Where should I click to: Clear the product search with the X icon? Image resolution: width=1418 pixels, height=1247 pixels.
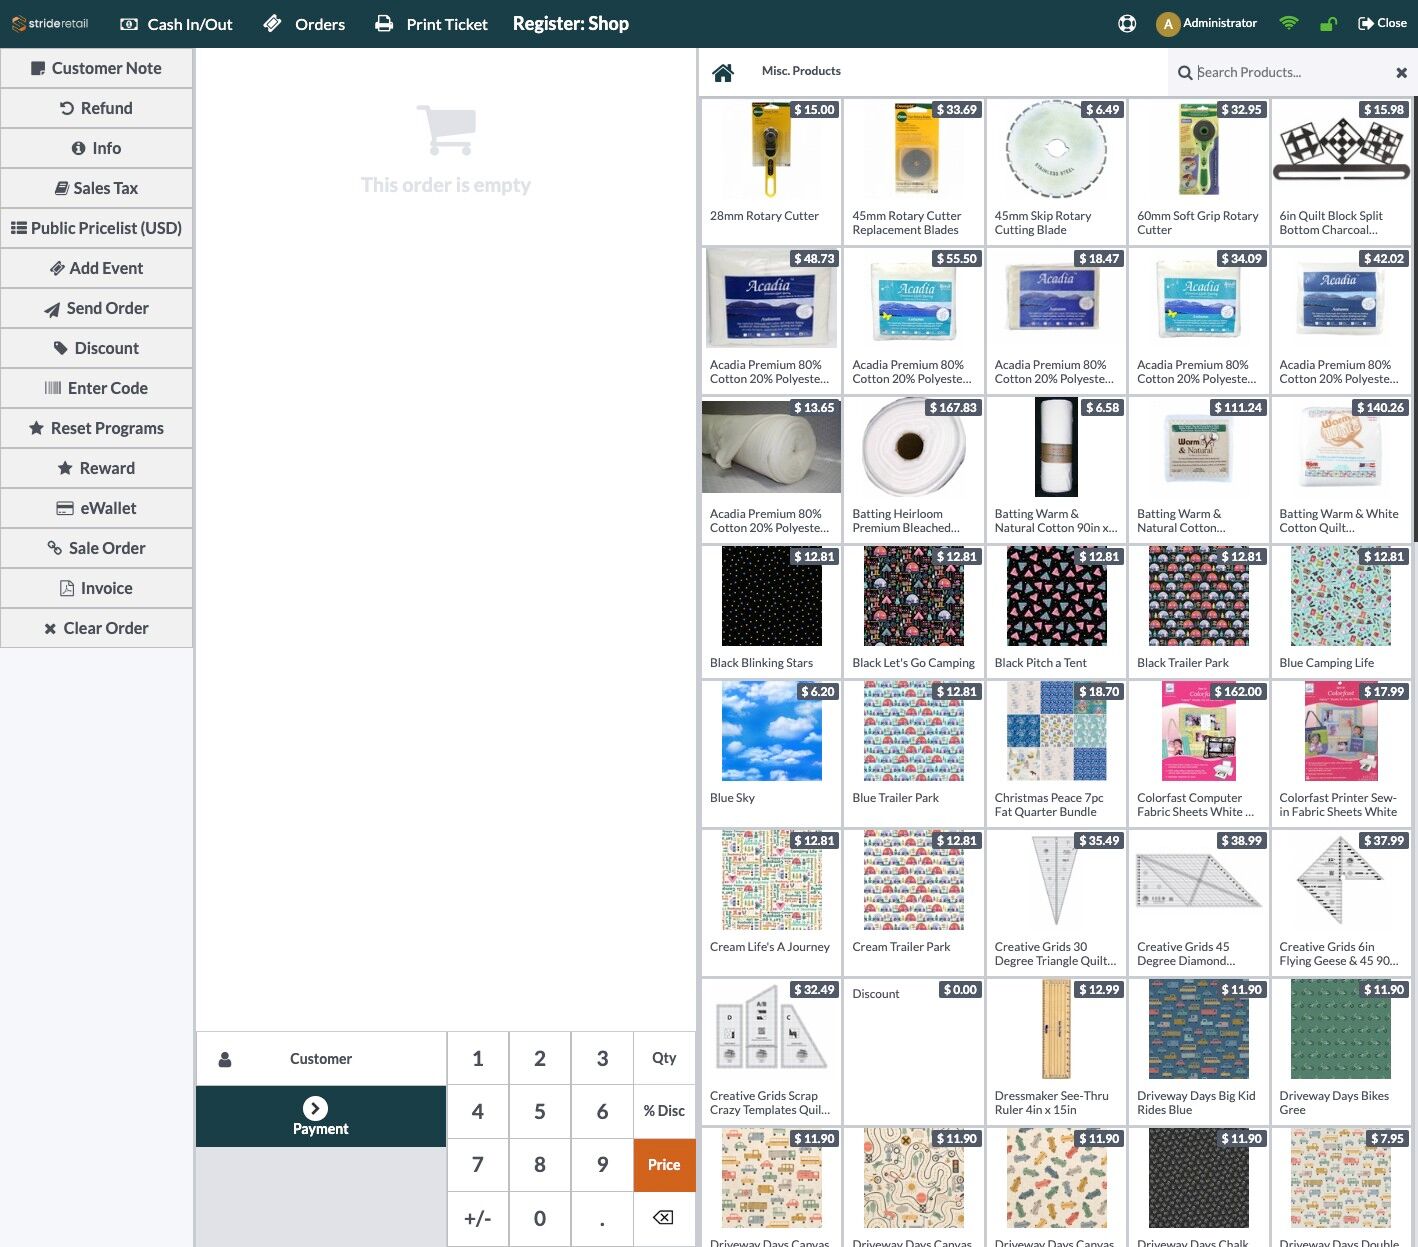1401,73
